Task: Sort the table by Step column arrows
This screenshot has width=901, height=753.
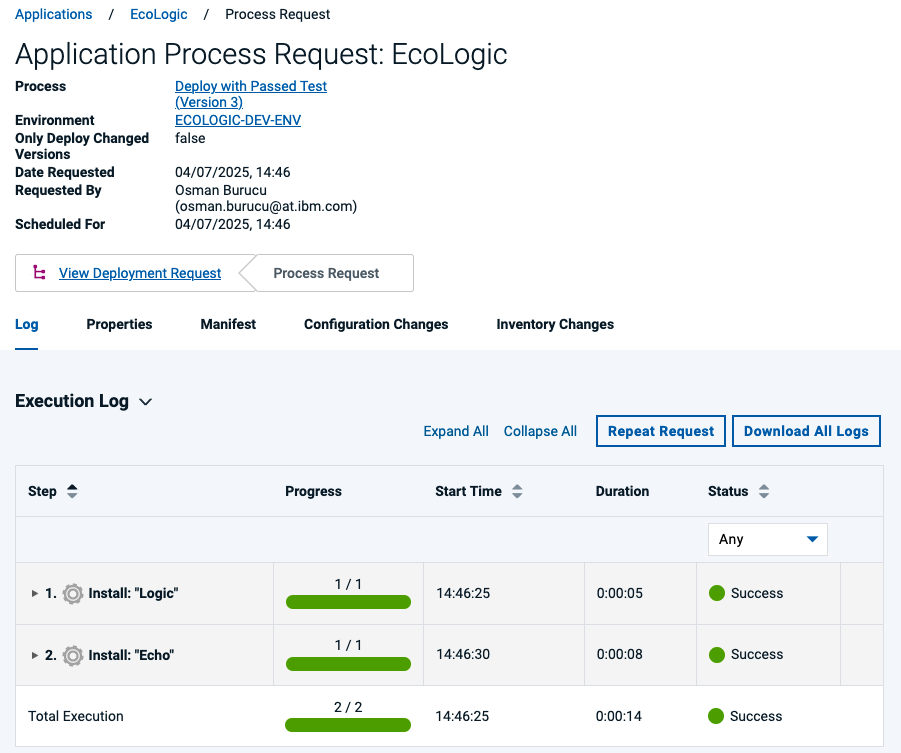Action: [x=72, y=491]
